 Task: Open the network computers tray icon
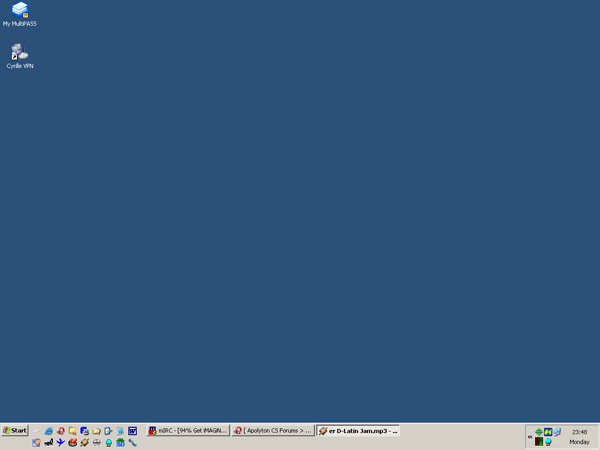(x=557, y=432)
